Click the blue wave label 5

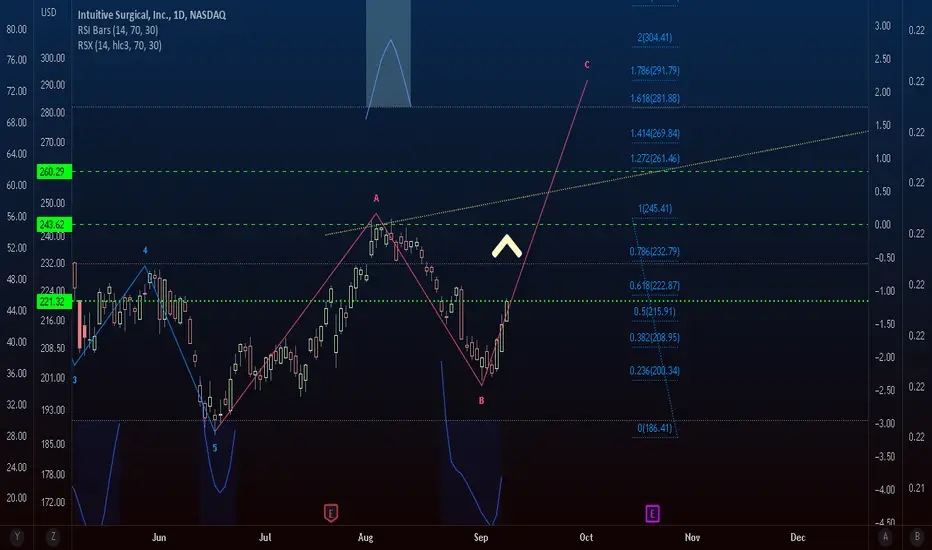coord(215,448)
